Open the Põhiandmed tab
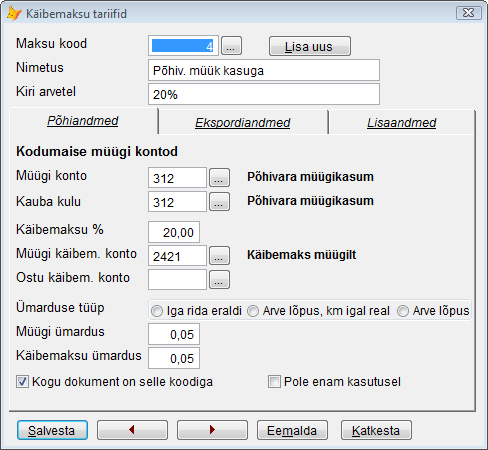The image size is (488, 450). (x=83, y=120)
